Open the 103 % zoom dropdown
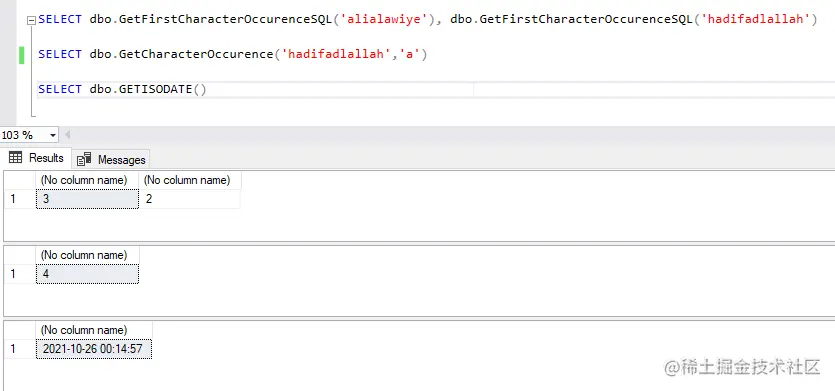 (53, 135)
